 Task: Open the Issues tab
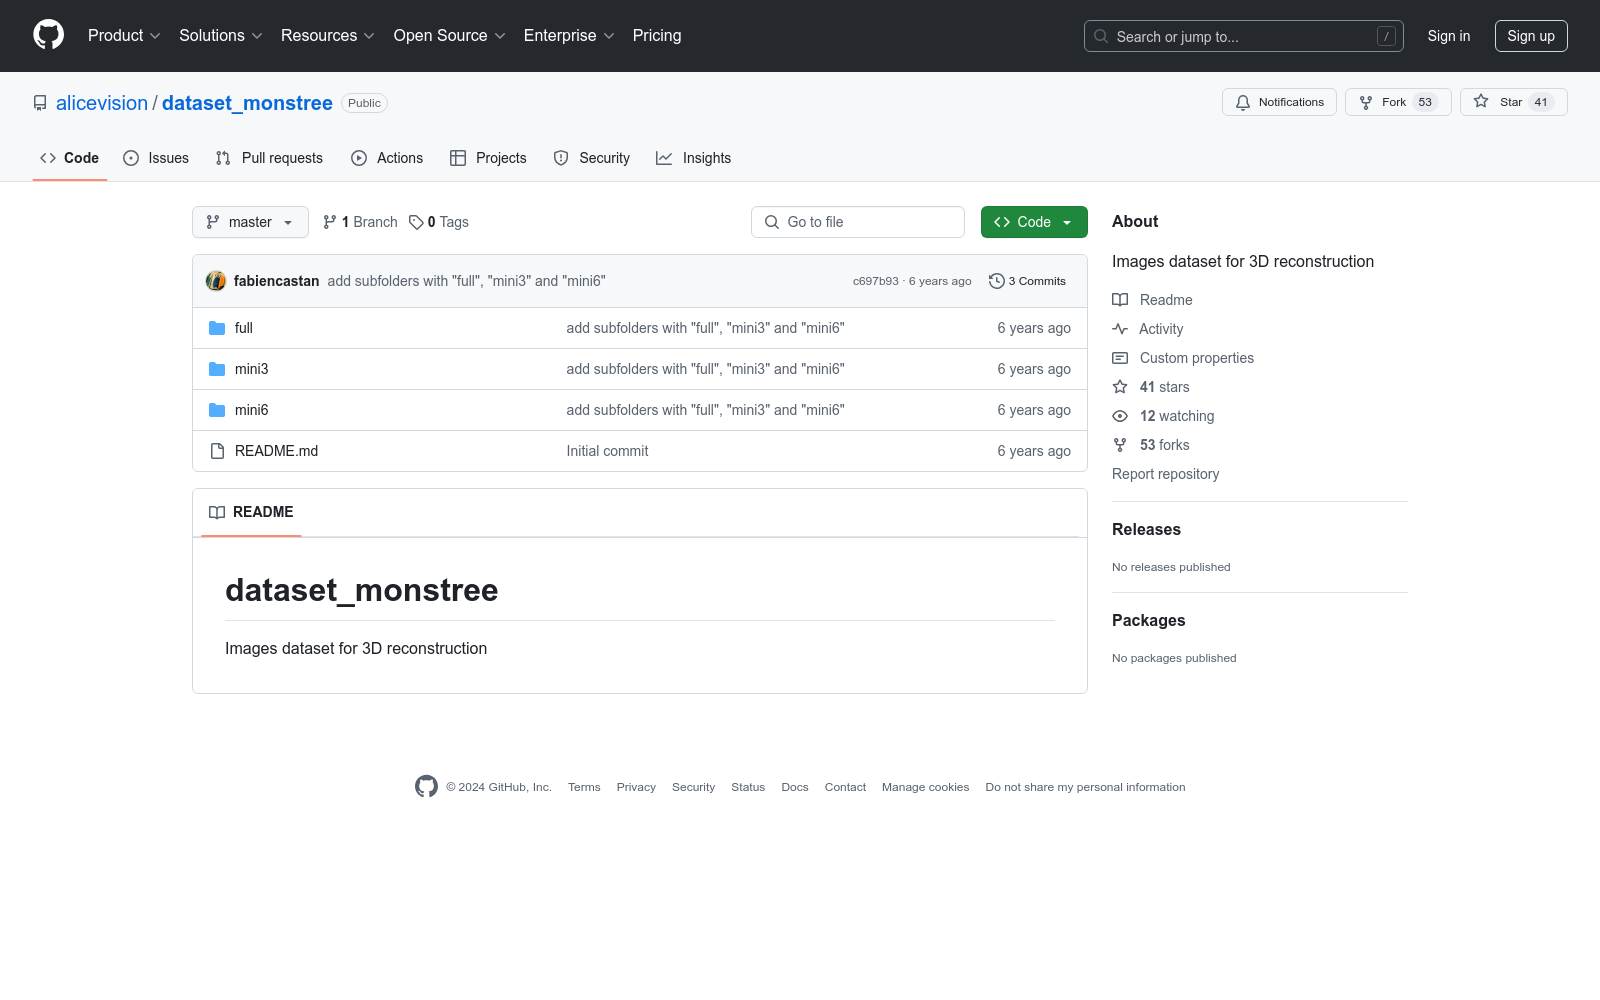pyautogui.click(x=156, y=158)
